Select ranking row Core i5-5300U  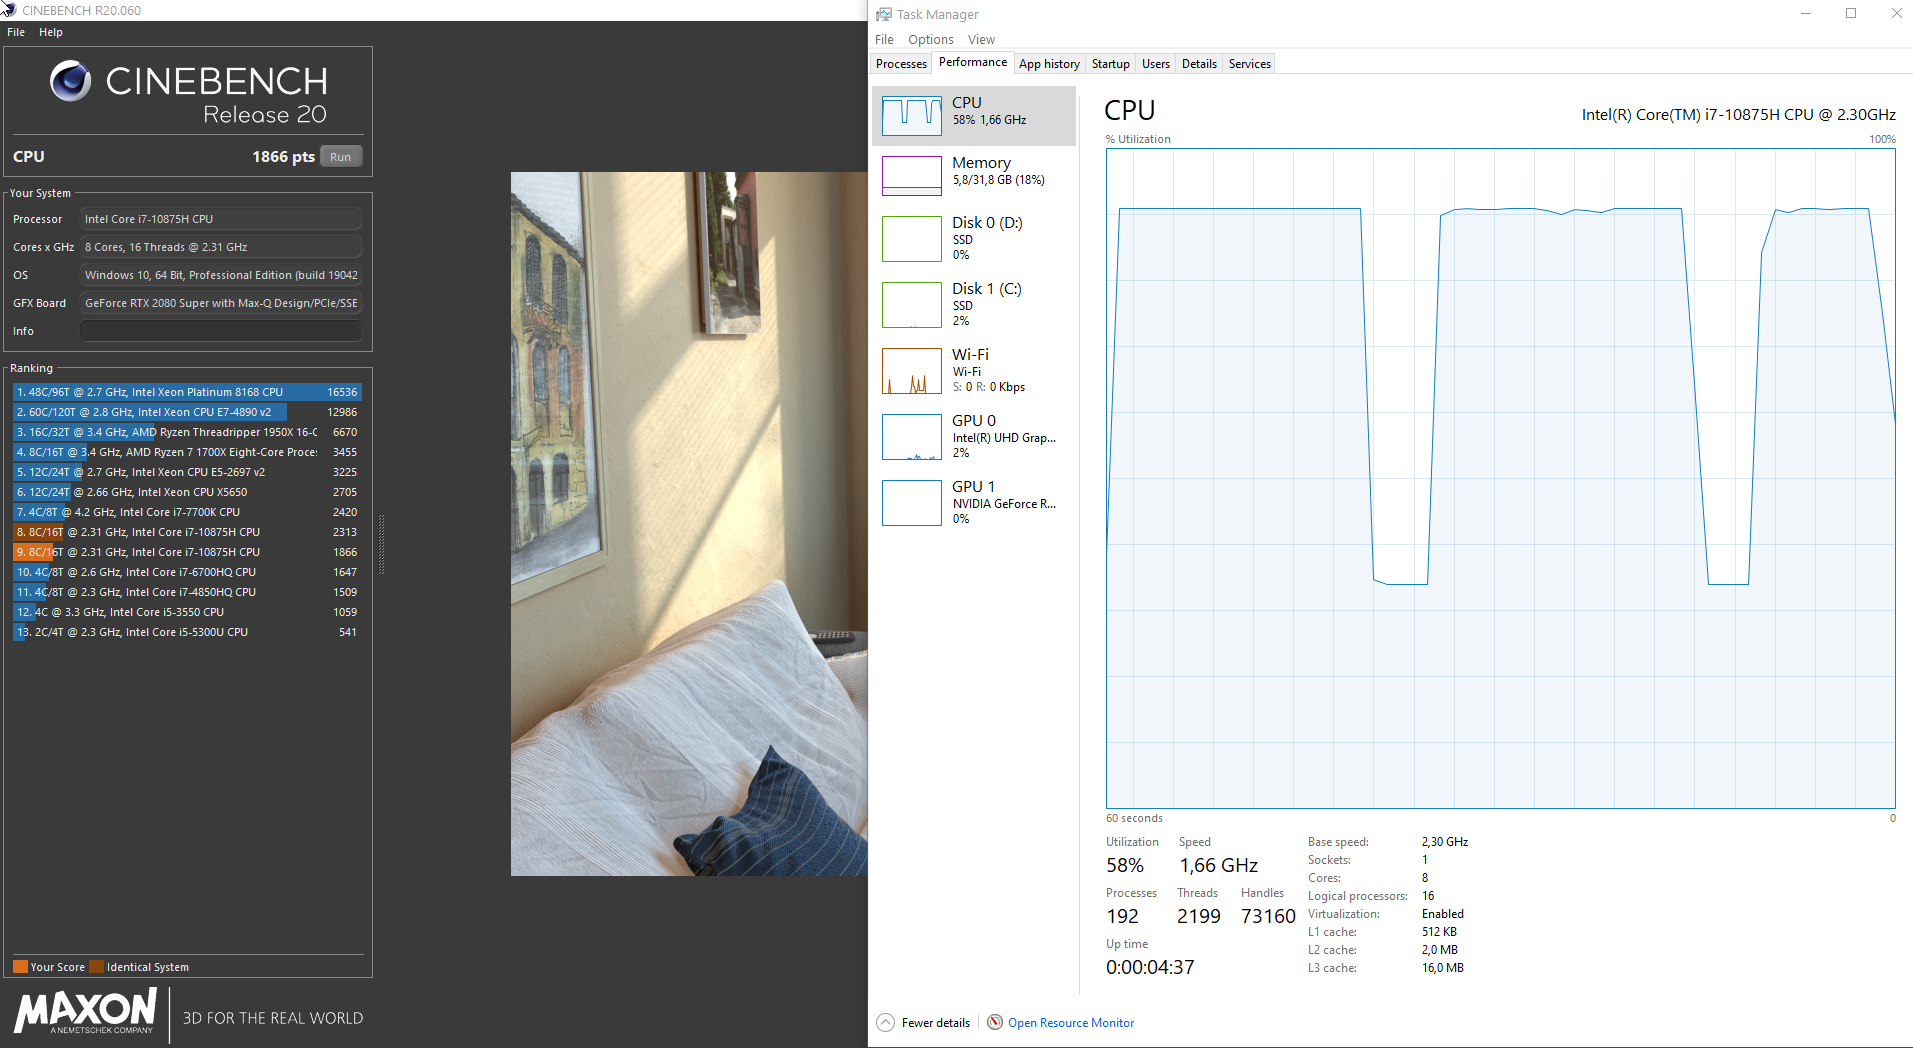coord(187,632)
